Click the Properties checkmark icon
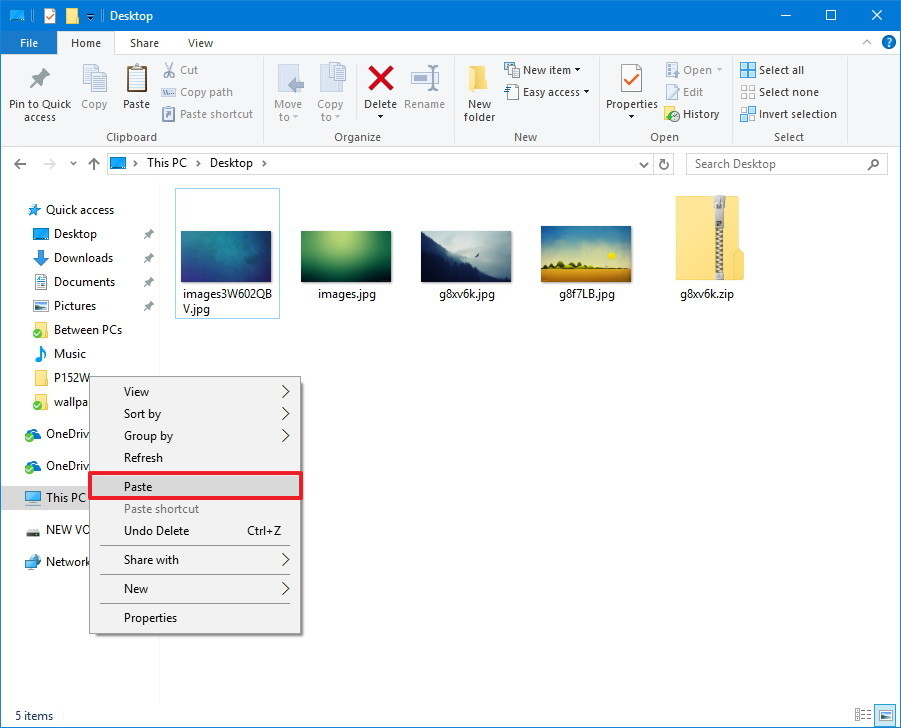The height and width of the screenshot is (728, 901). tap(632, 79)
